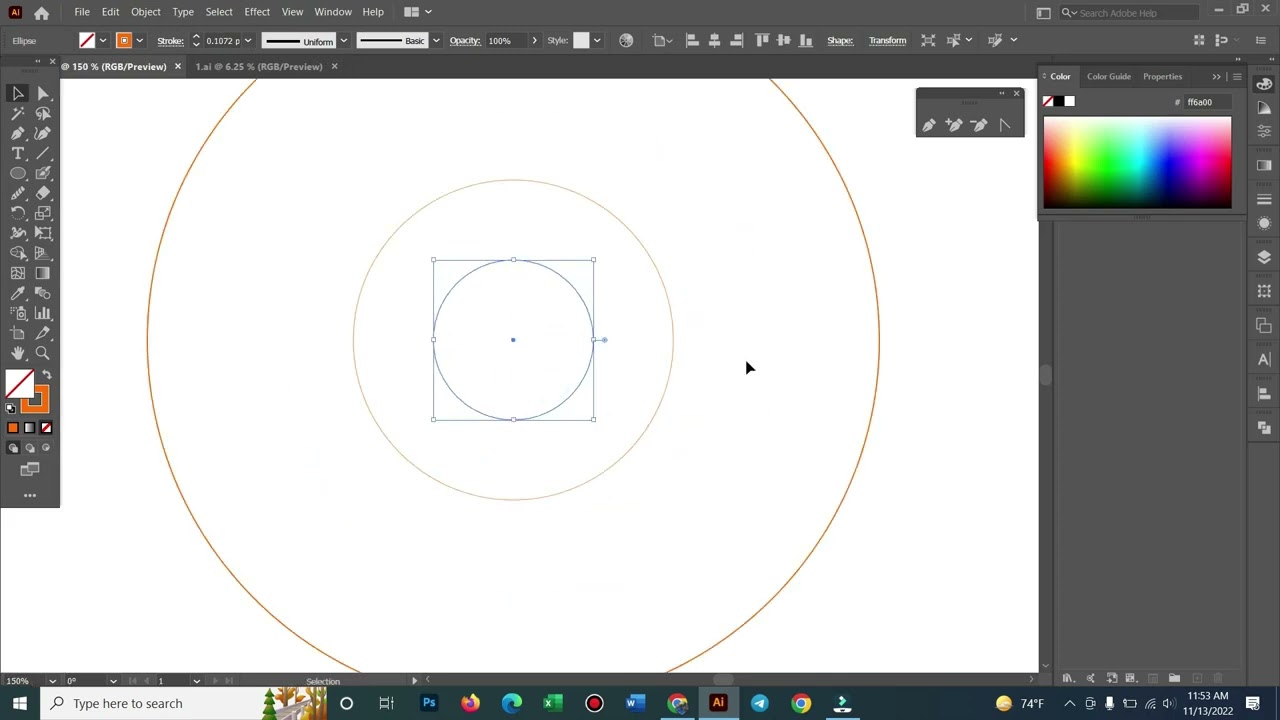Open the Layers panel icon in dock

click(x=1264, y=257)
